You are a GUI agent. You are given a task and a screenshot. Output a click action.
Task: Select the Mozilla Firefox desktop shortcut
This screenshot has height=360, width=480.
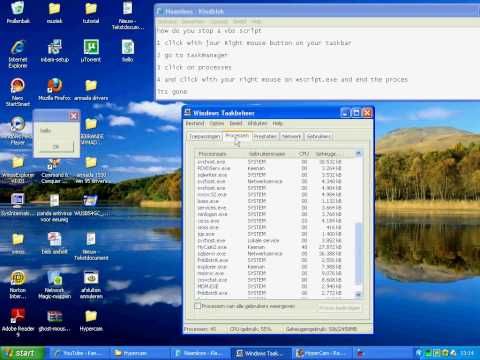[x=55, y=89]
